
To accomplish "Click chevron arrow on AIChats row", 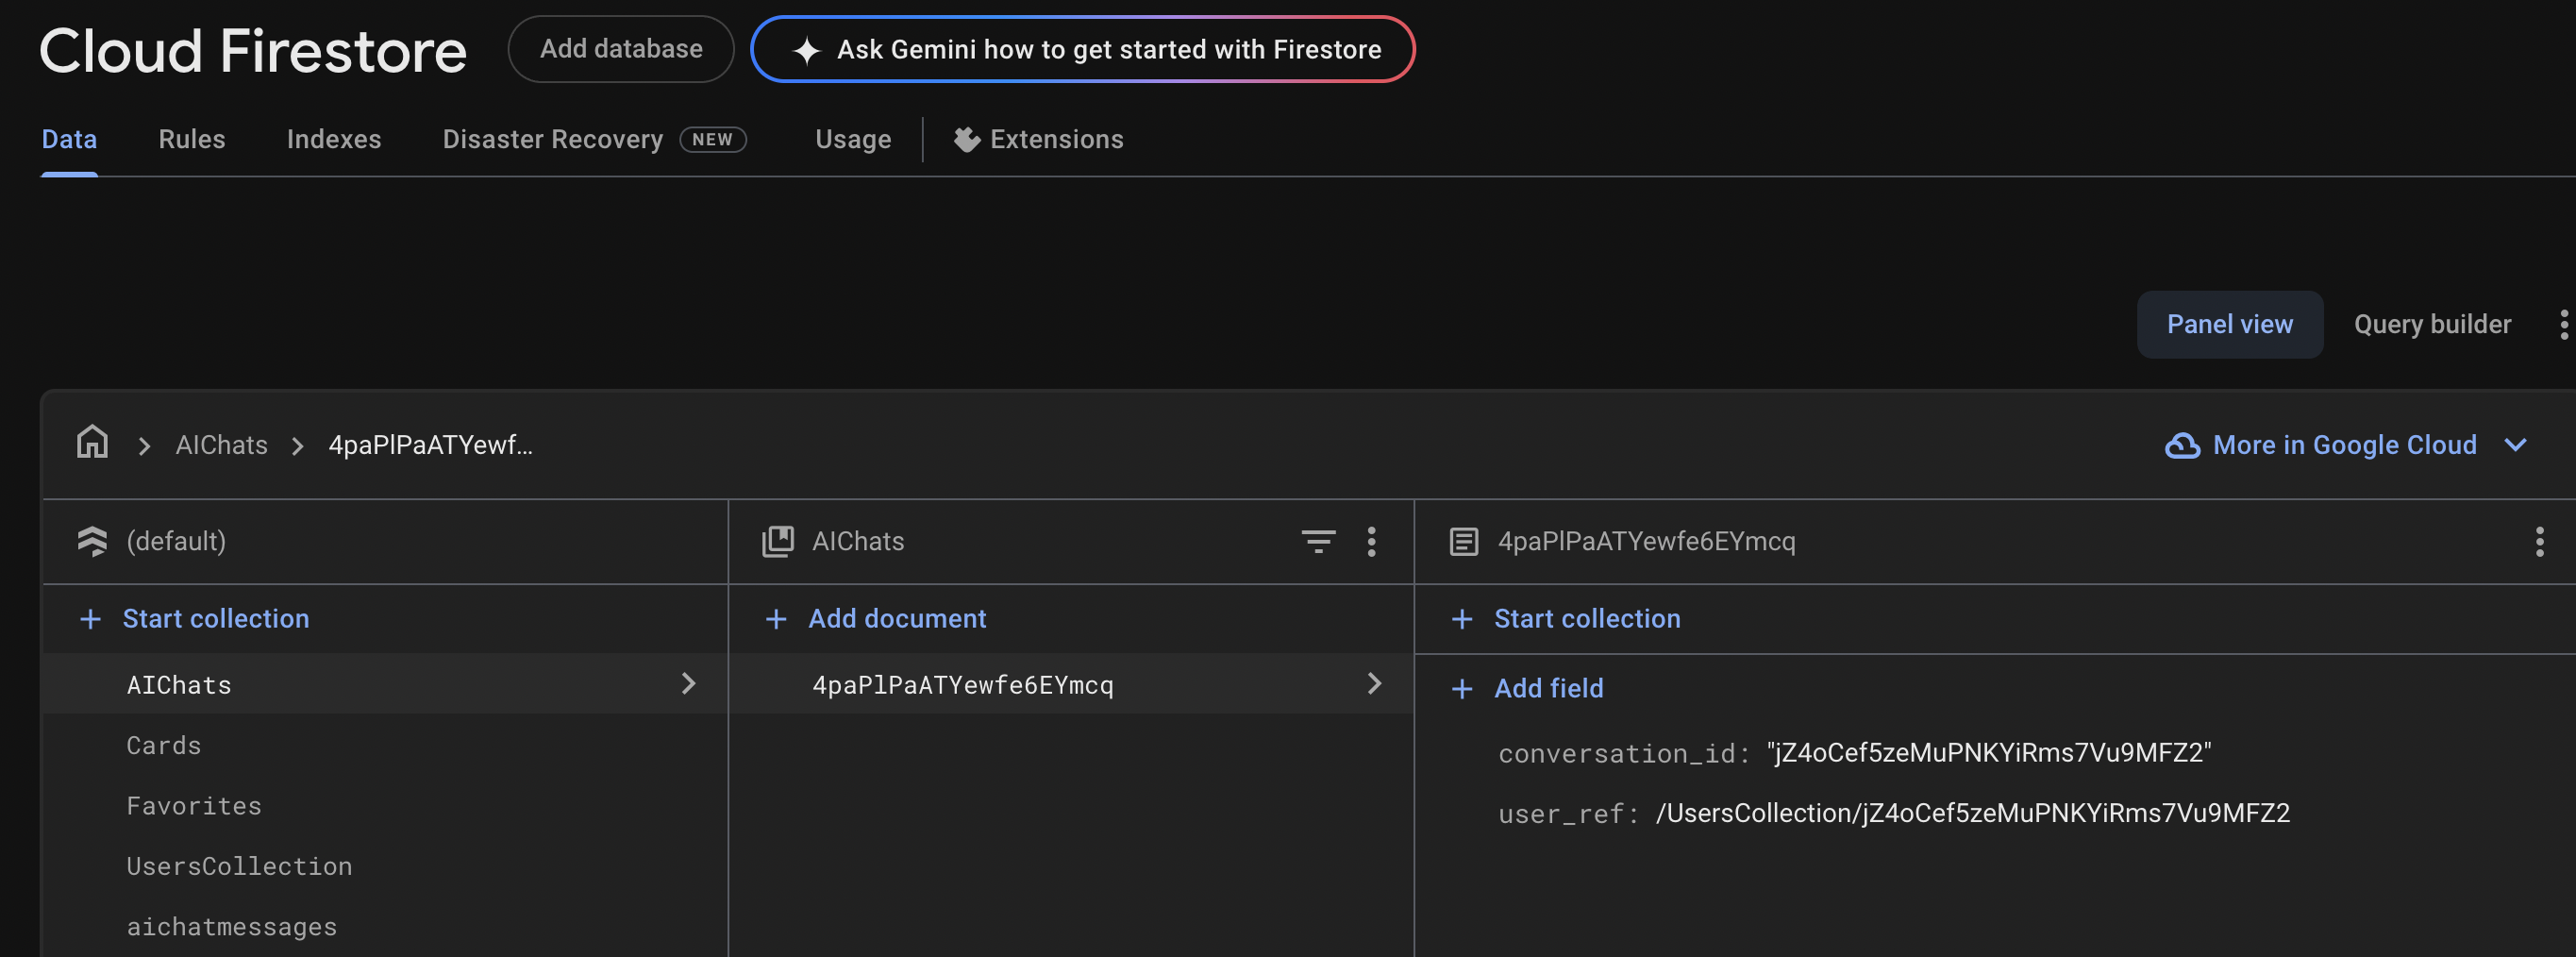I will point(688,684).
